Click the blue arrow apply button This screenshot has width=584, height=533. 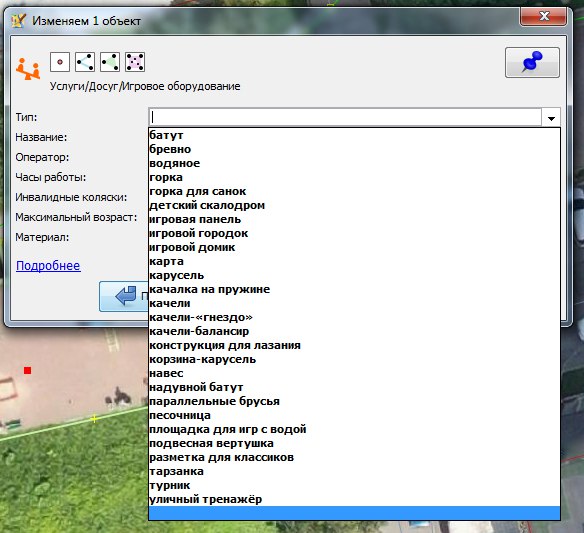(124, 296)
